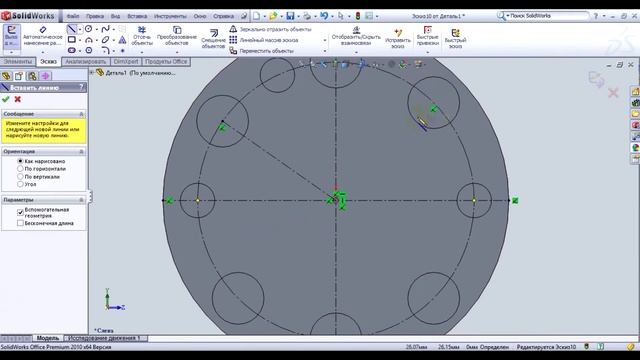Select the Ellipse sketch tool
Screen dimensions: 640x360
tap(105, 40)
